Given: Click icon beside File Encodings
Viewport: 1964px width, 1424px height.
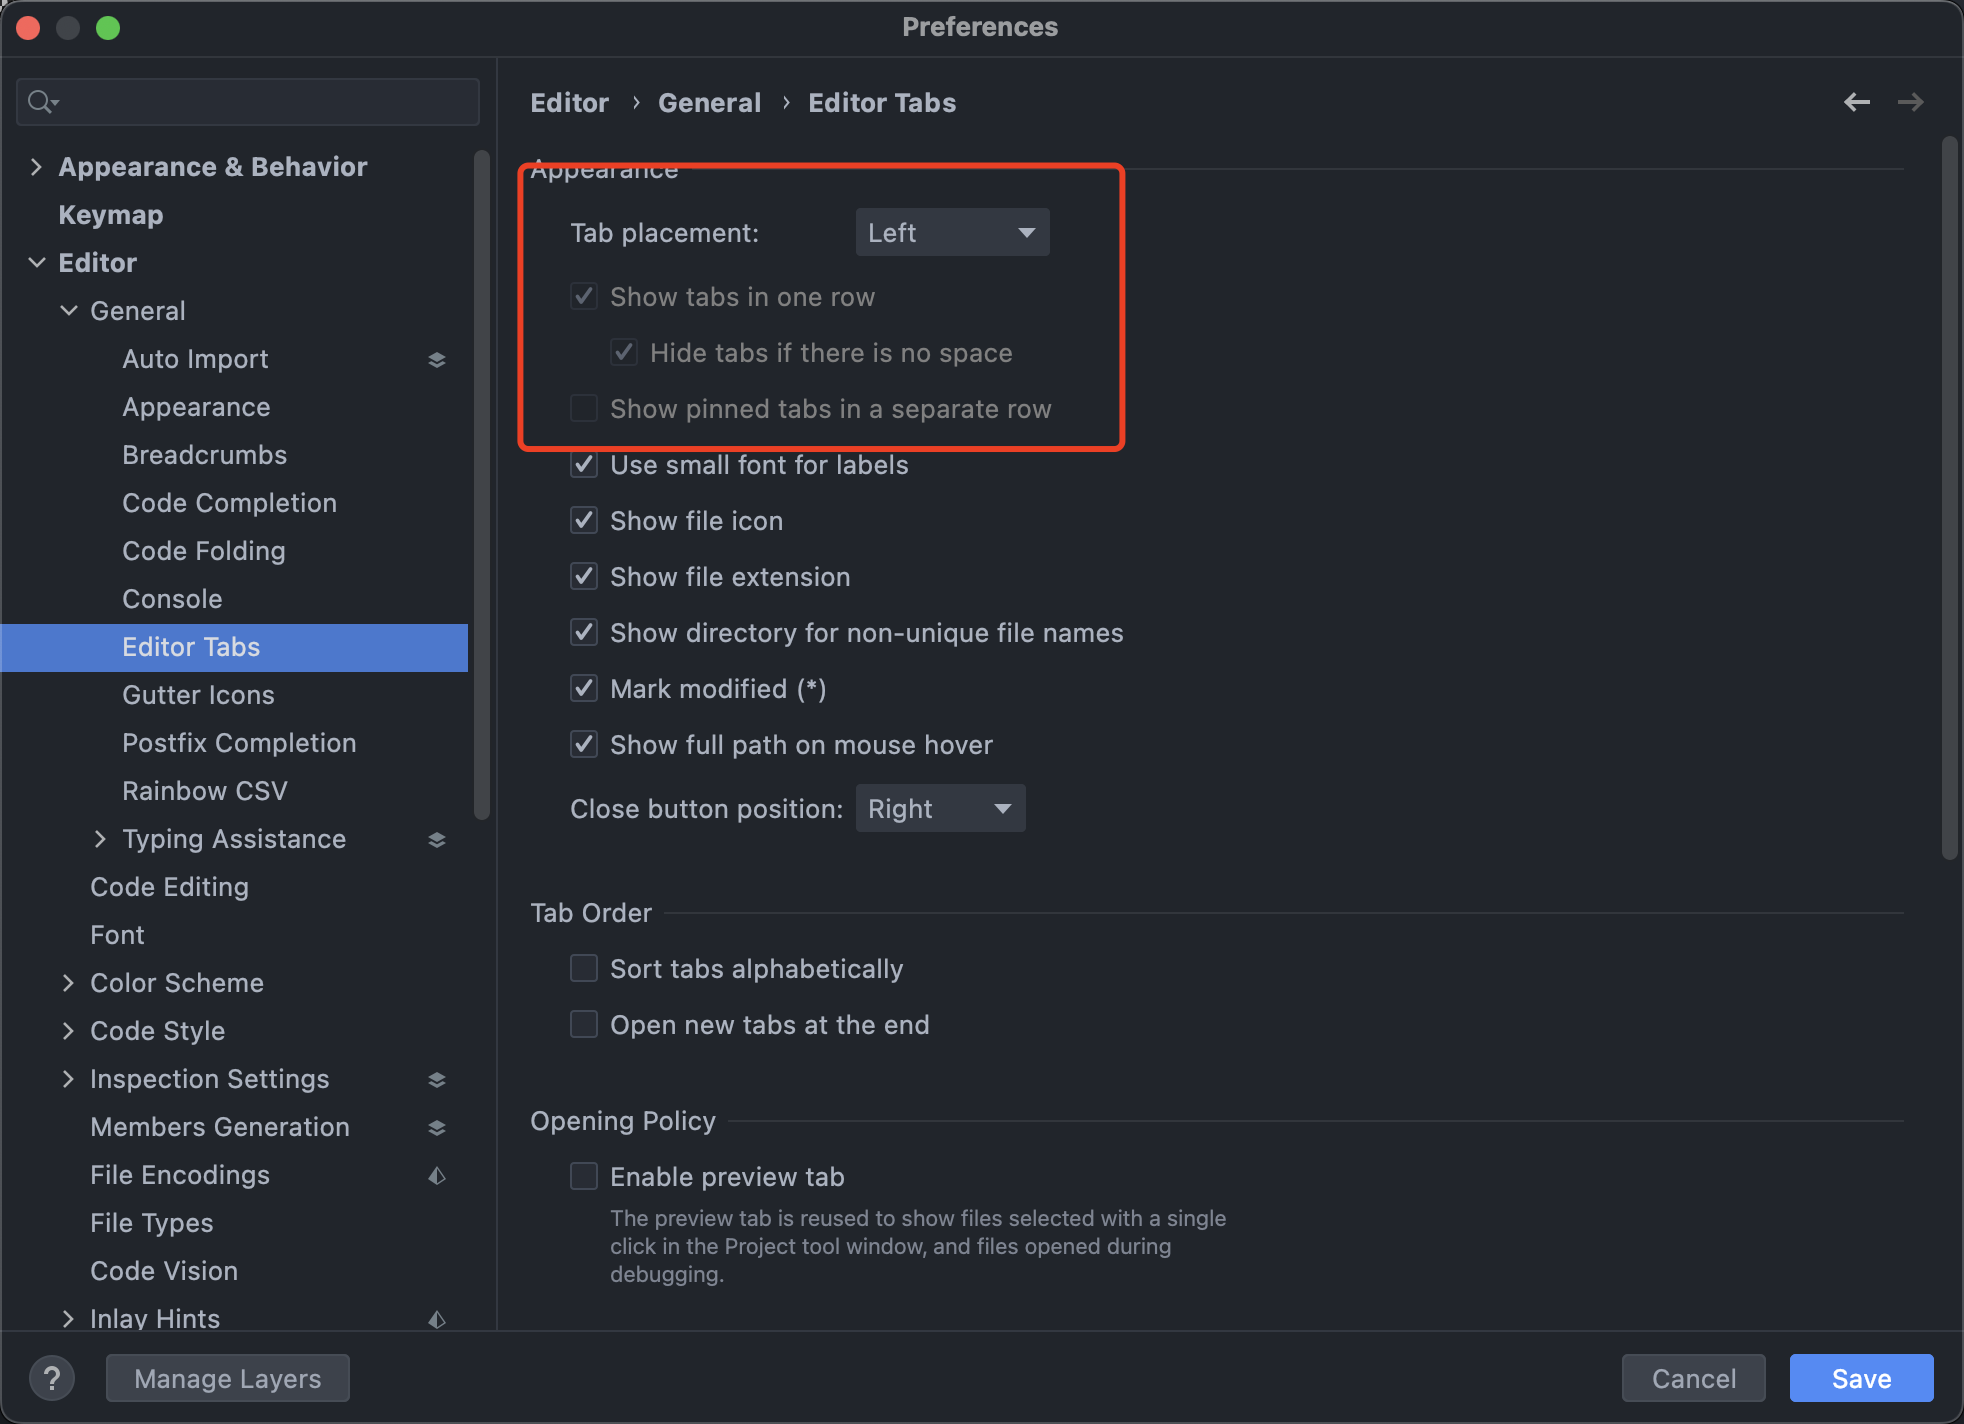Looking at the screenshot, I should tap(437, 1175).
